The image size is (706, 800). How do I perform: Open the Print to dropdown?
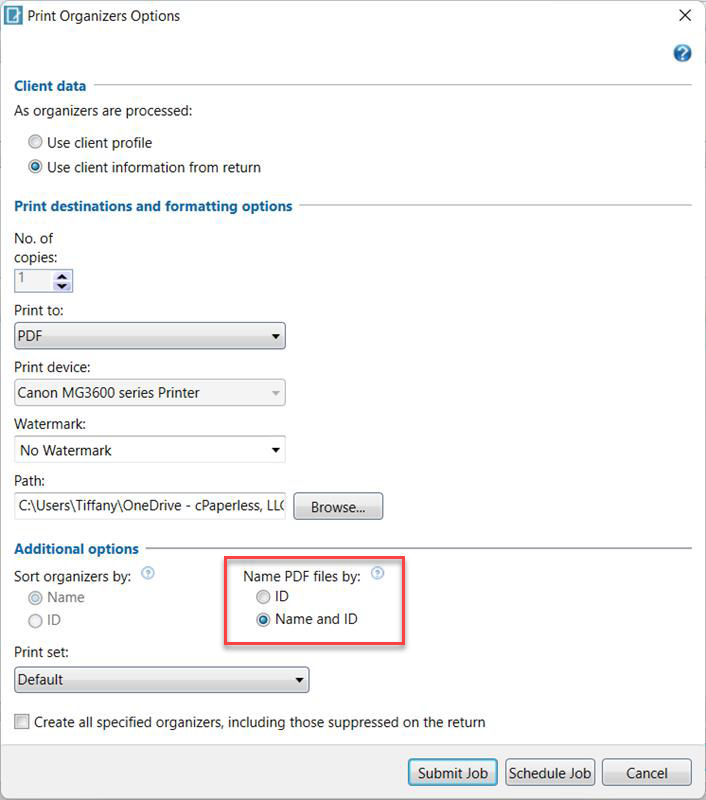coord(272,336)
